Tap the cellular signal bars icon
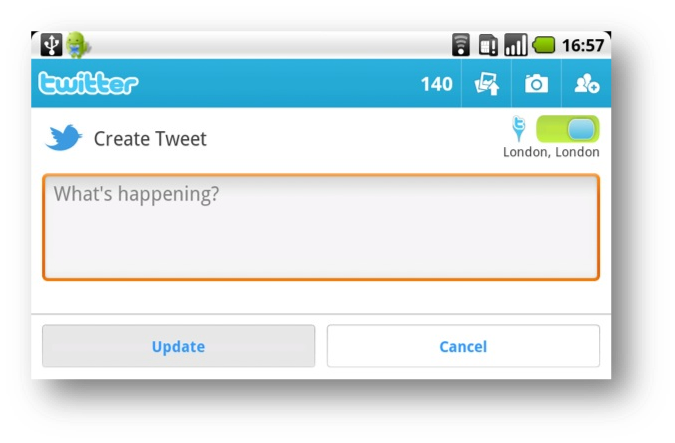Screen dimensions: 675x443 [x=516, y=45]
